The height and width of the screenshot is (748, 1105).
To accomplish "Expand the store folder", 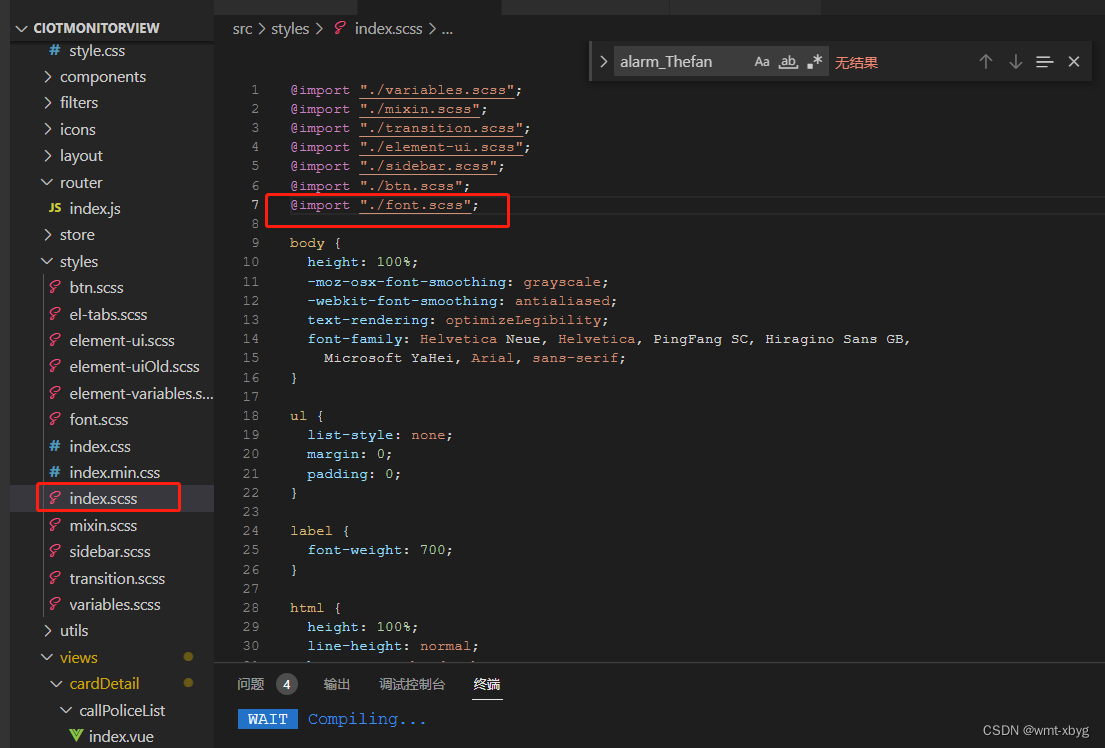I will [x=48, y=235].
